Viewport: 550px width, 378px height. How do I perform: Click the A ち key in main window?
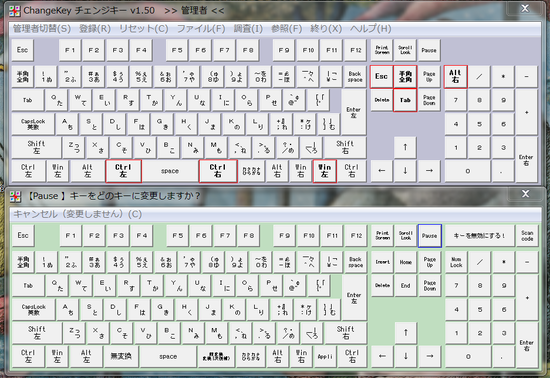point(67,124)
